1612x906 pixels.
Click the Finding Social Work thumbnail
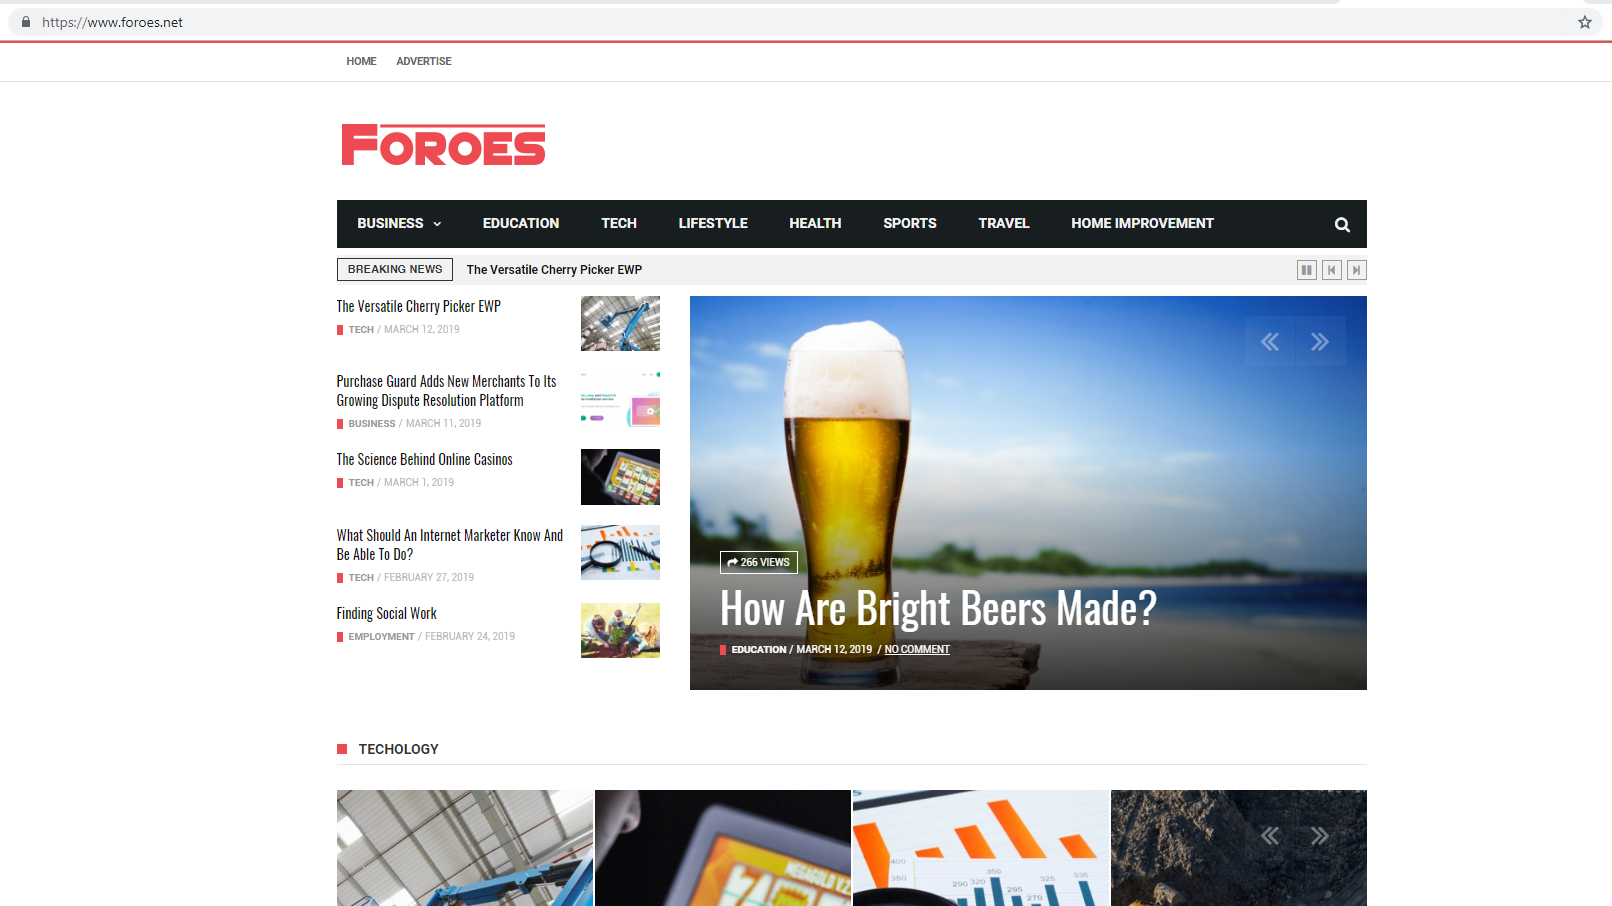620,630
